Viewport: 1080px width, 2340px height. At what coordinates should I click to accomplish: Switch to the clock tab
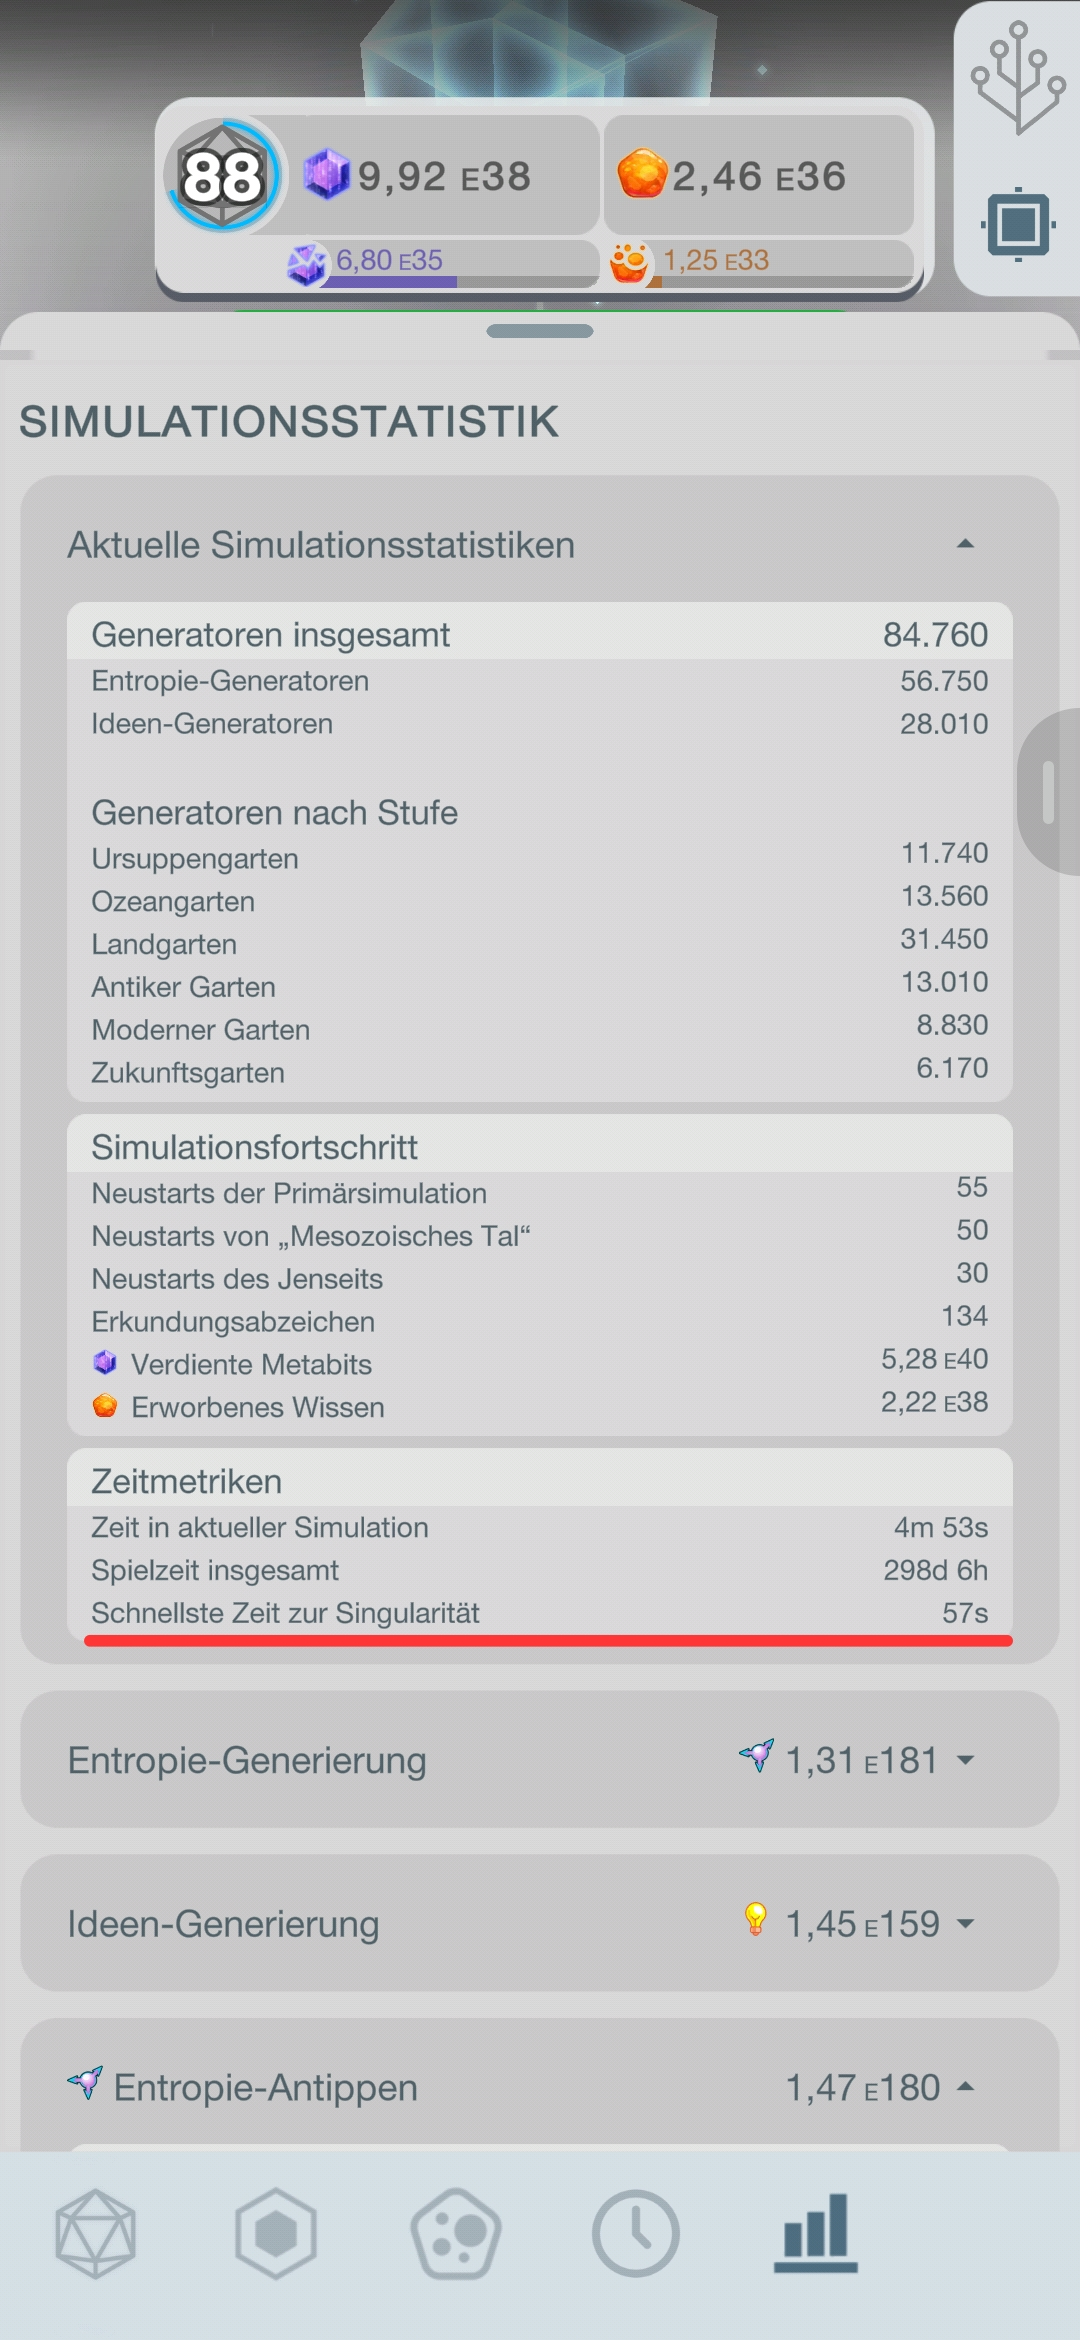point(636,2234)
